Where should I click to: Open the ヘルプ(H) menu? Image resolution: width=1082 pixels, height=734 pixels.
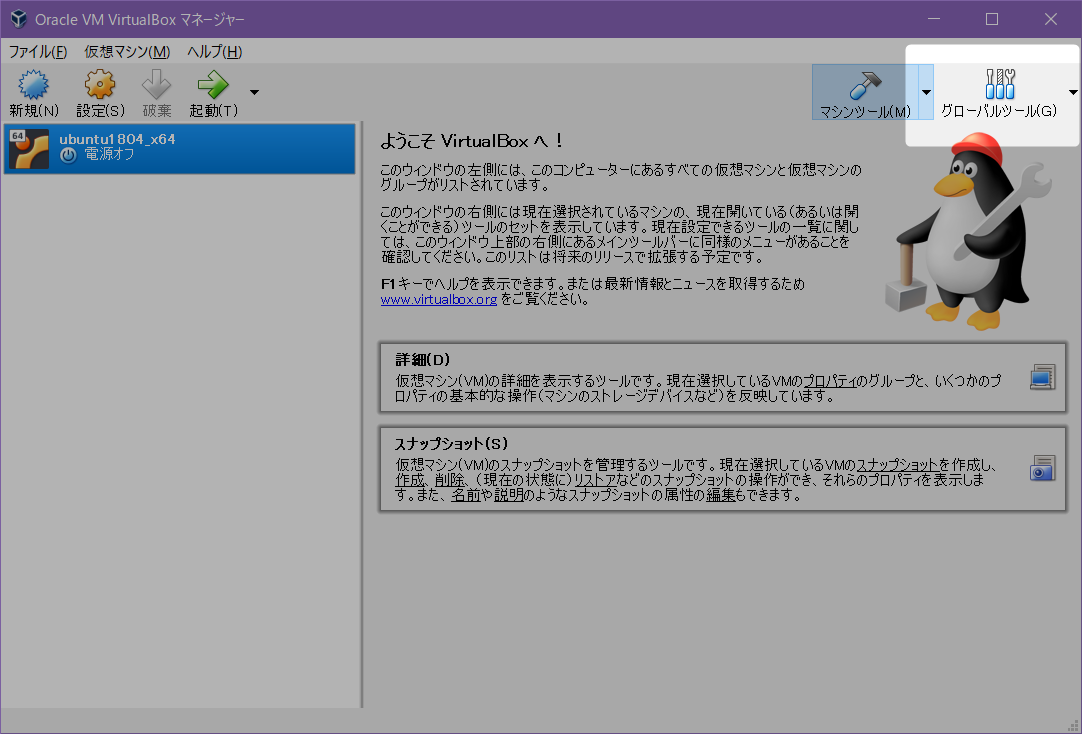(x=213, y=51)
